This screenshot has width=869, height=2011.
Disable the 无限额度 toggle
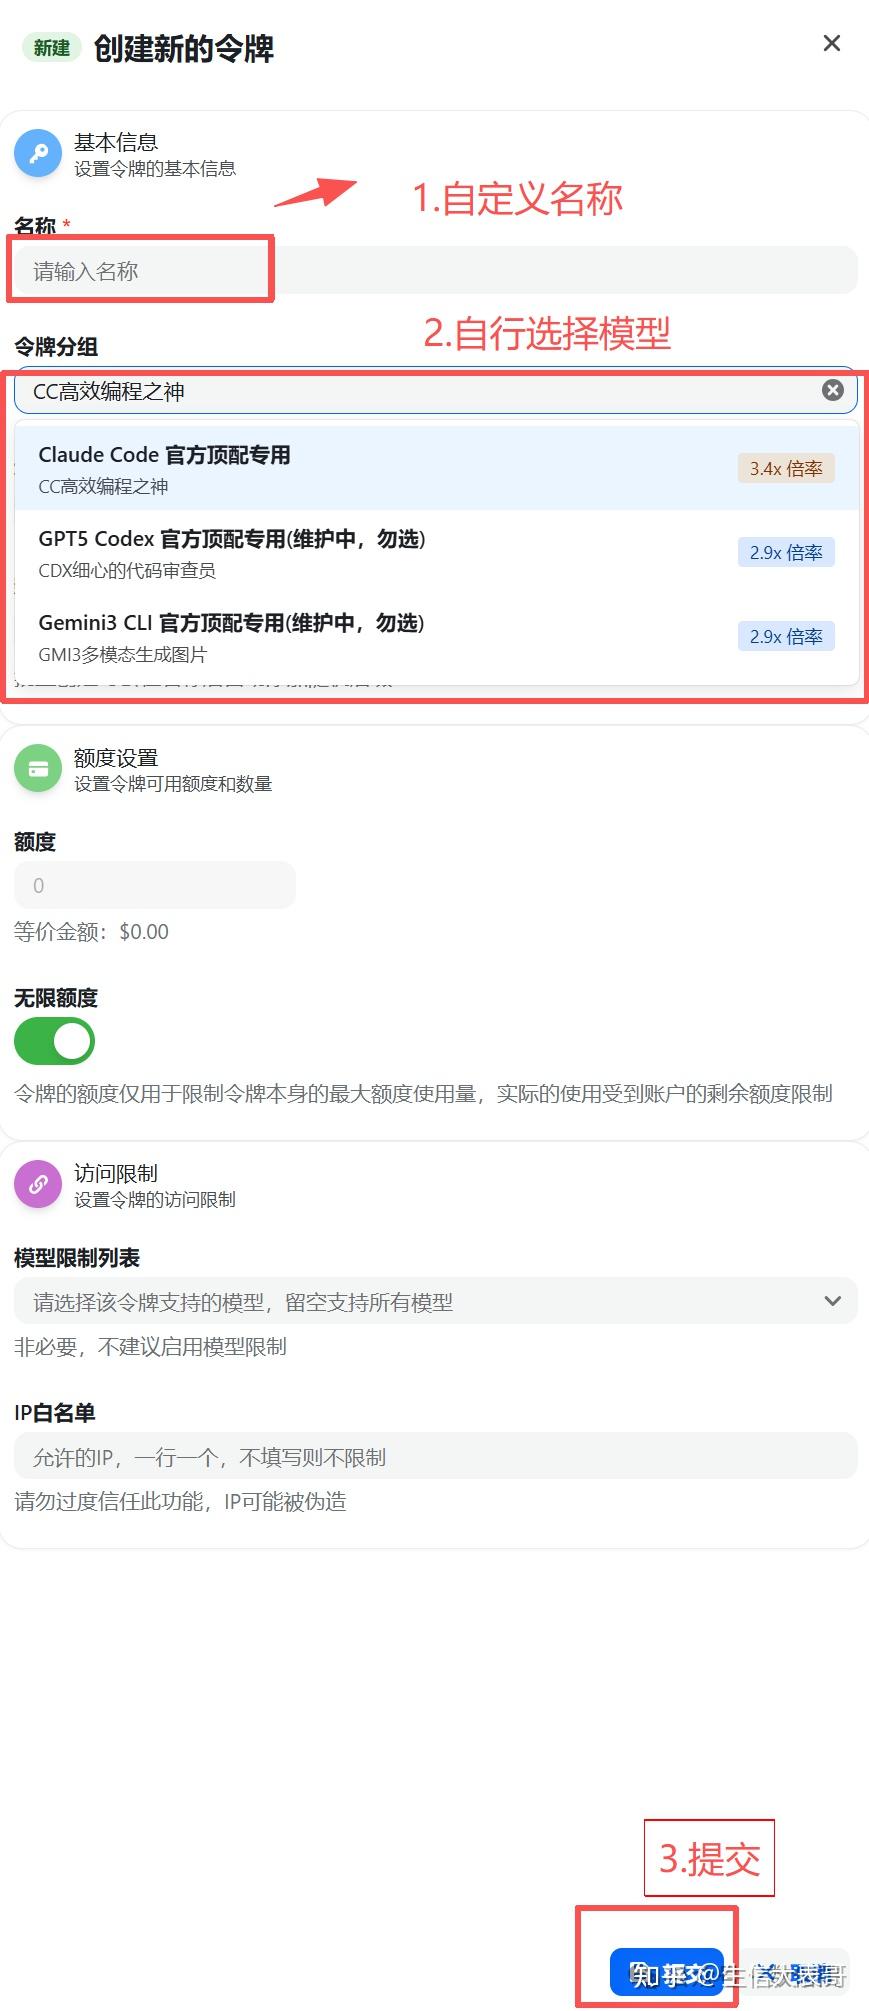53,1041
